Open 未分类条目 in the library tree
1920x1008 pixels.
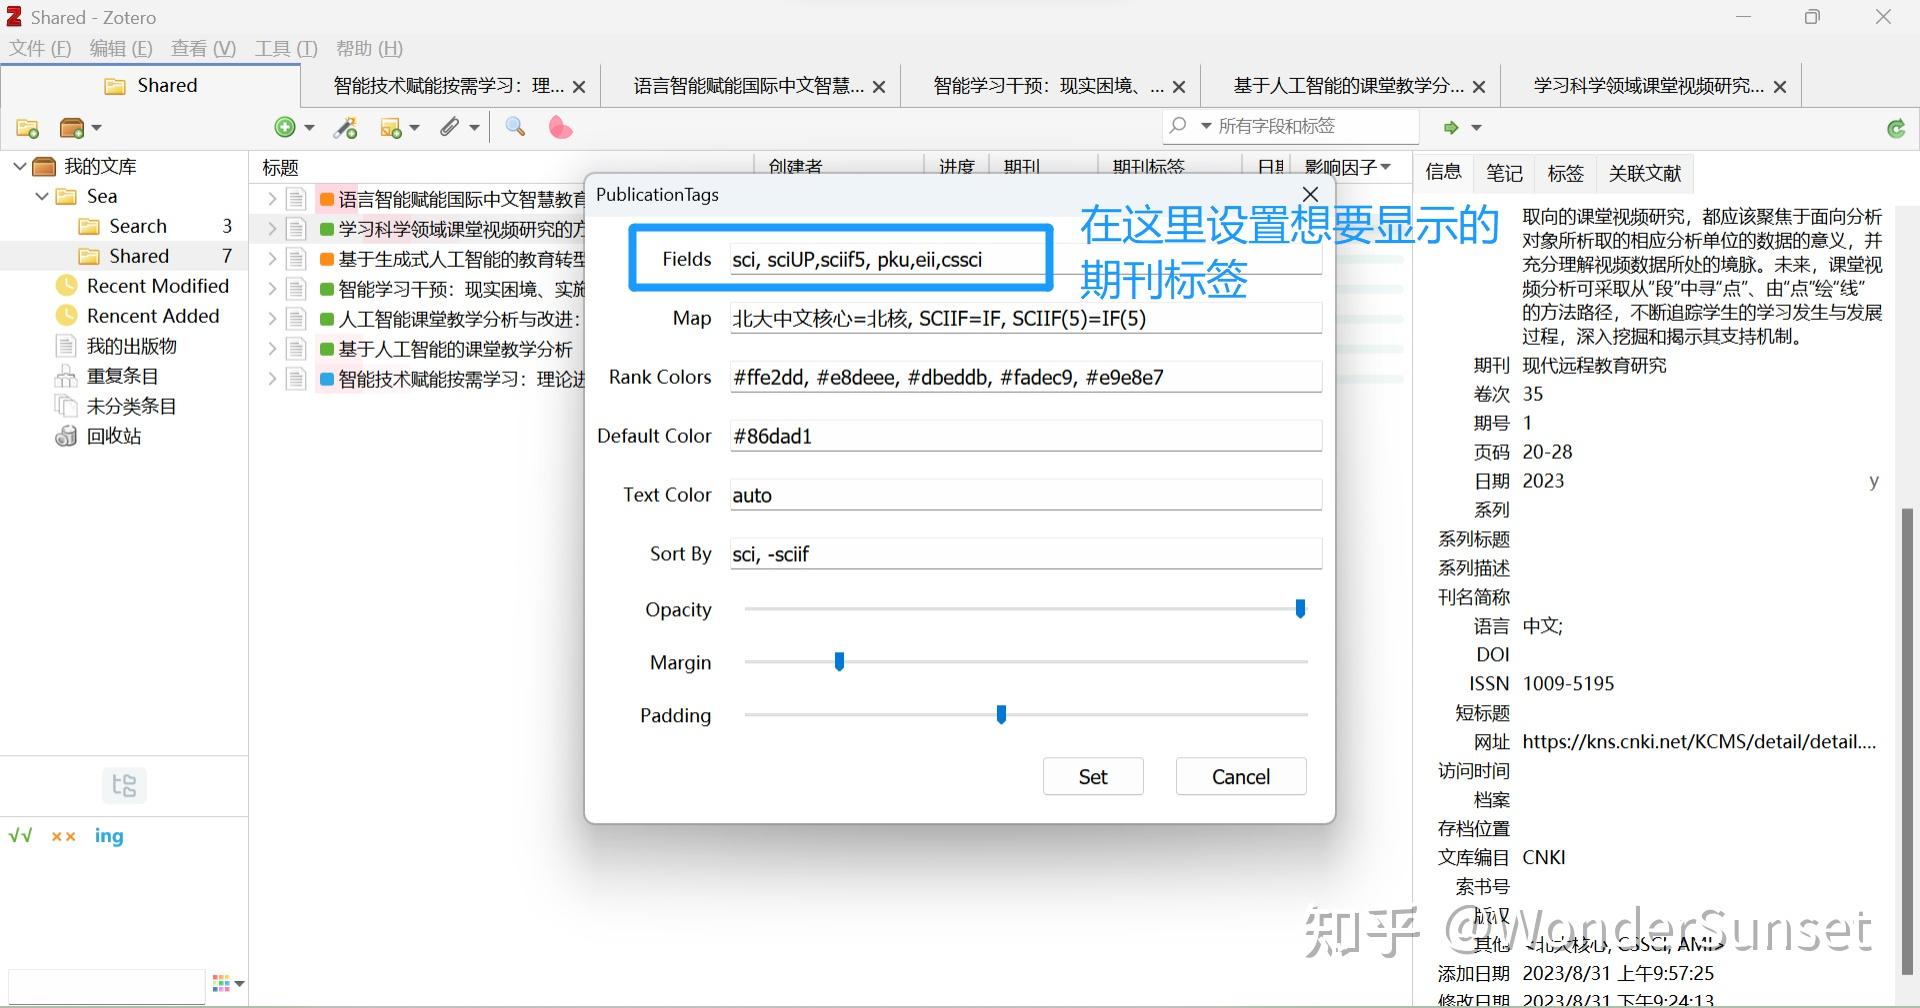click(132, 406)
